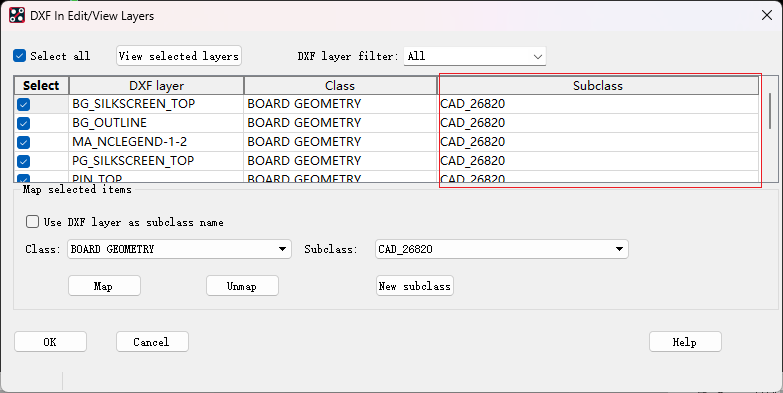The image size is (783, 393).
Task: Click Subclass cell of BG_OUTLINE row
Action: [x=598, y=123]
